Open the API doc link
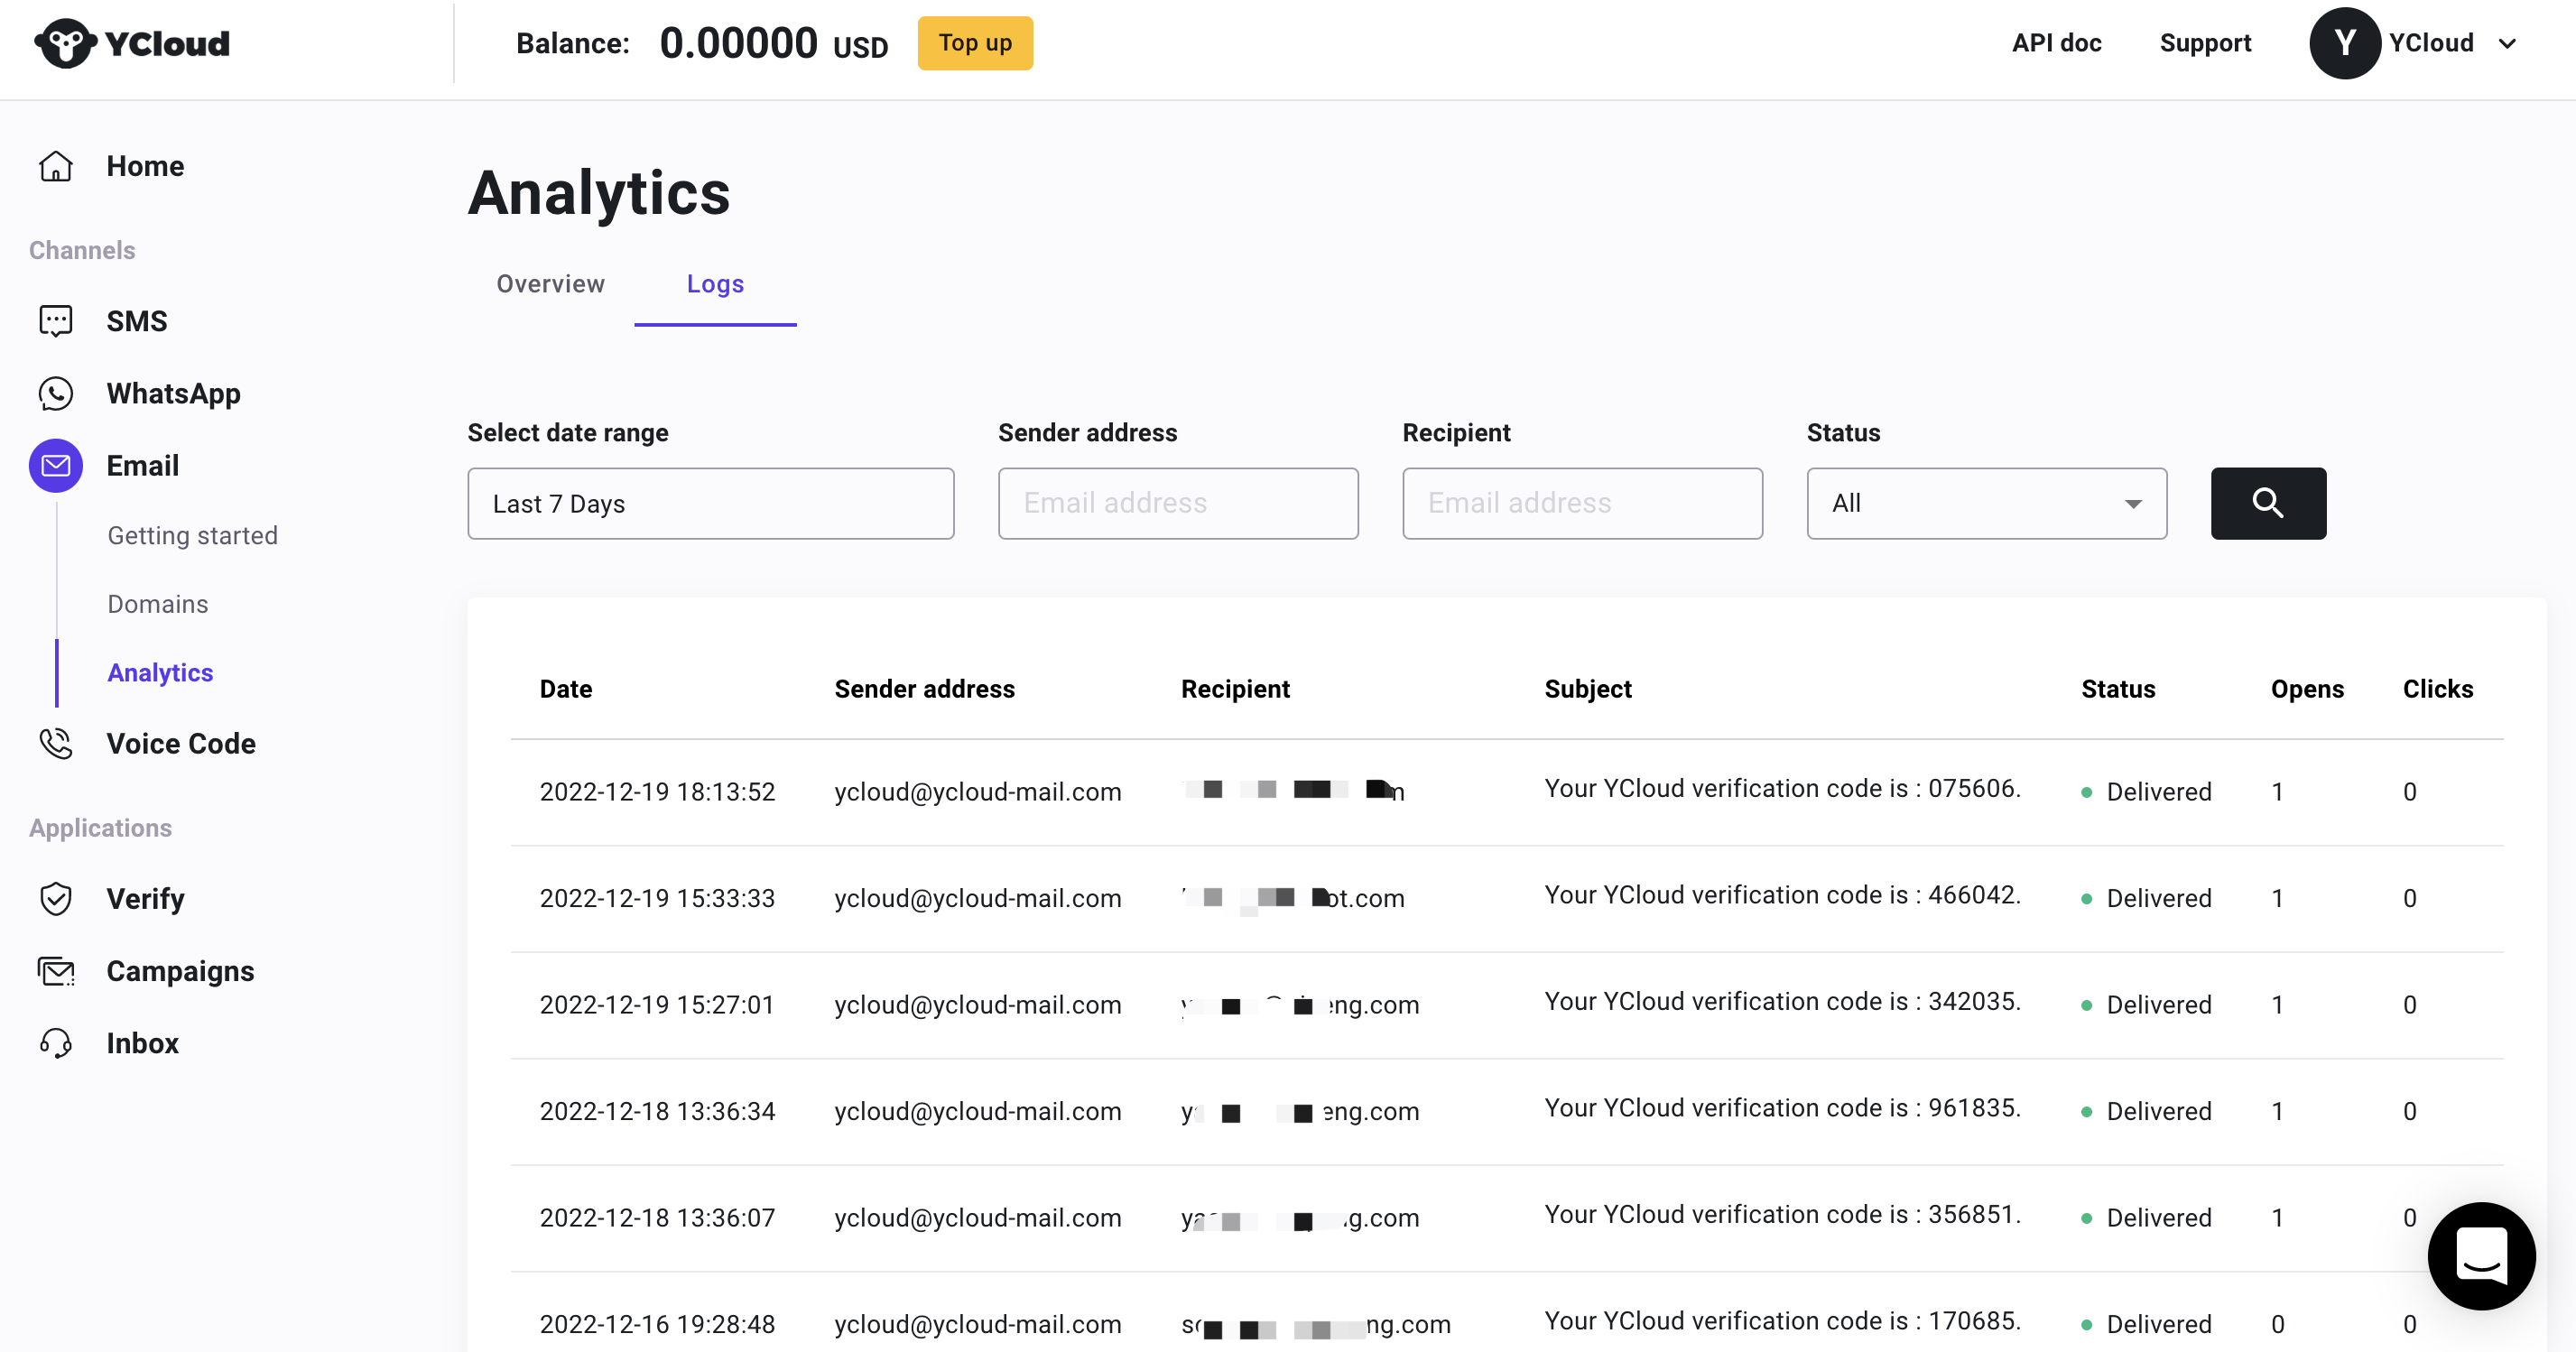 [2056, 43]
